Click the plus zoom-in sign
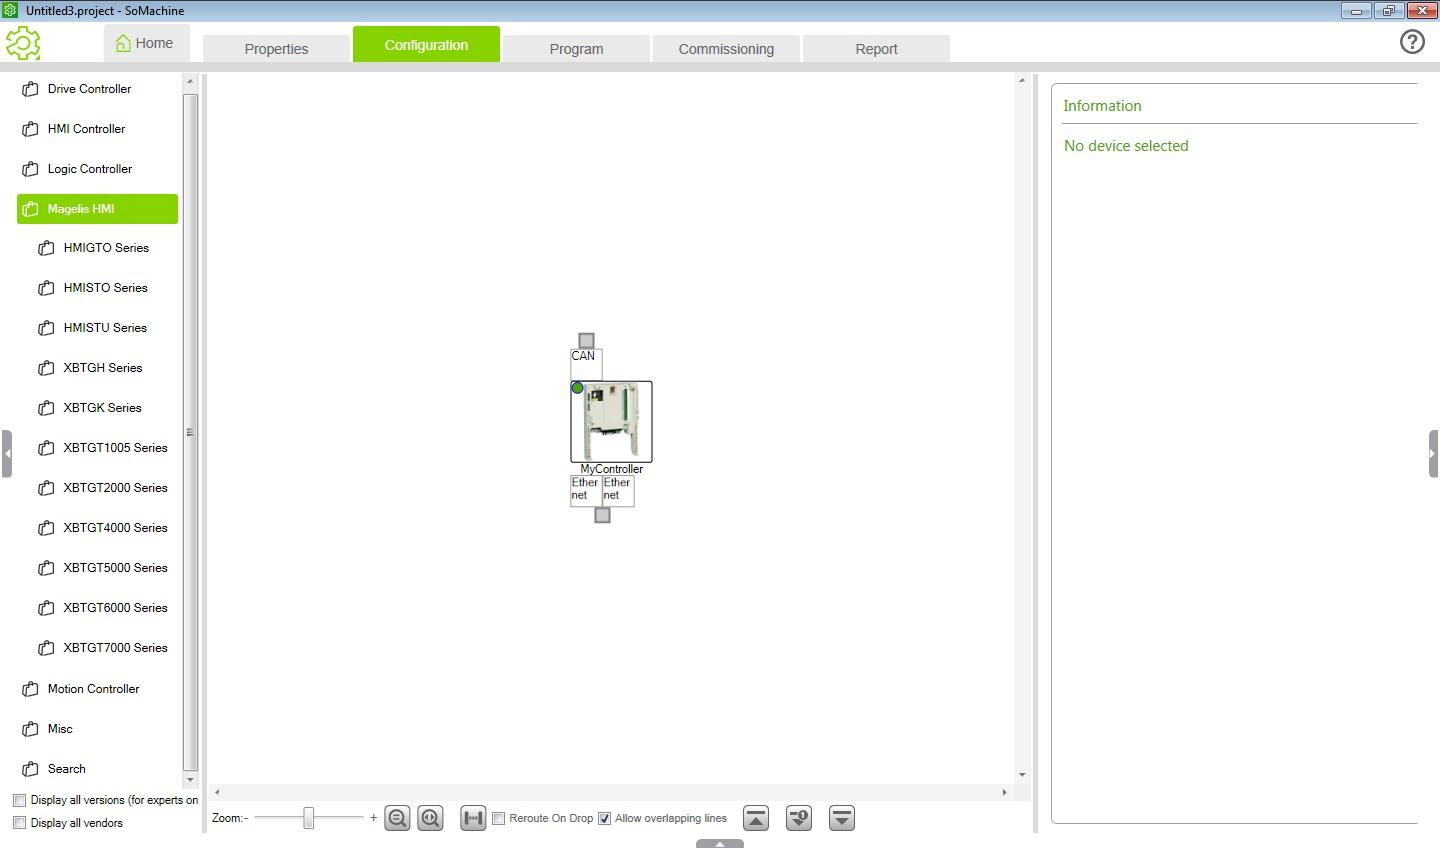 coord(373,818)
